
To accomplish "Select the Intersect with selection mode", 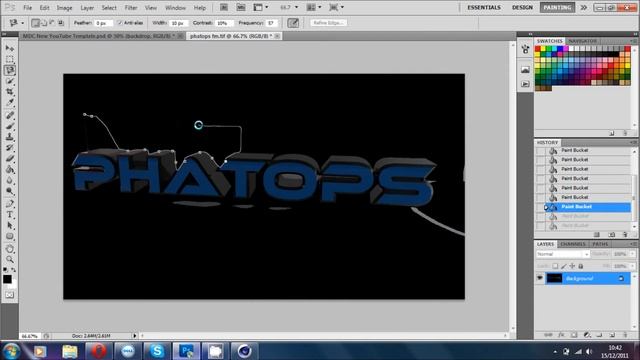I will [61, 23].
